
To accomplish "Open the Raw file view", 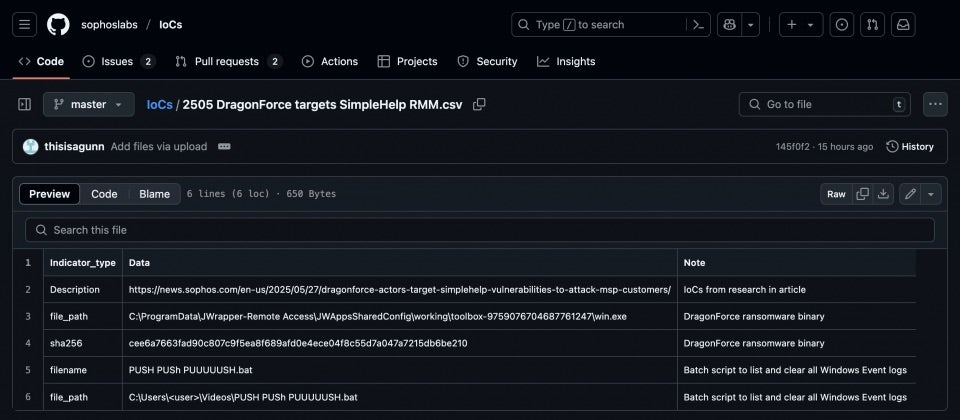I will click(x=836, y=194).
